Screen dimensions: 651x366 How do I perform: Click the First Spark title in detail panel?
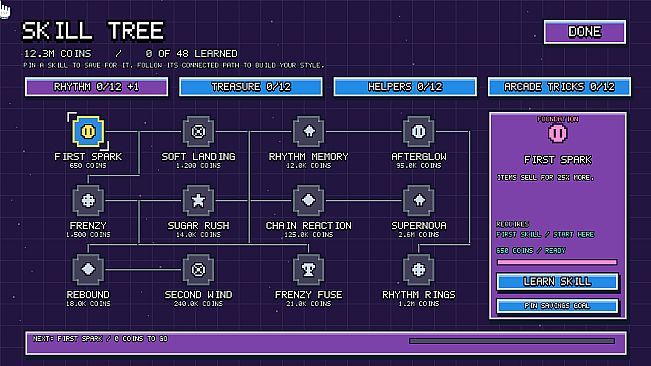(558, 160)
